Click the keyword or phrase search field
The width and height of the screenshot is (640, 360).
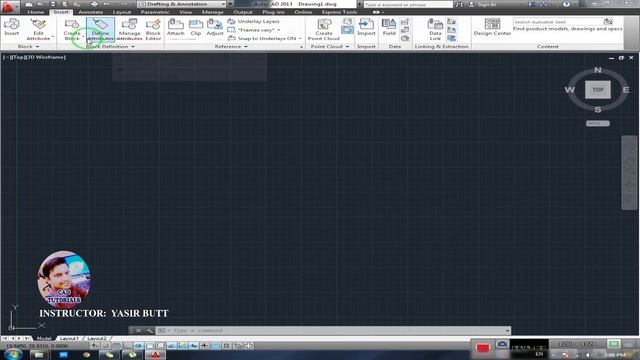(x=408, y=4)
